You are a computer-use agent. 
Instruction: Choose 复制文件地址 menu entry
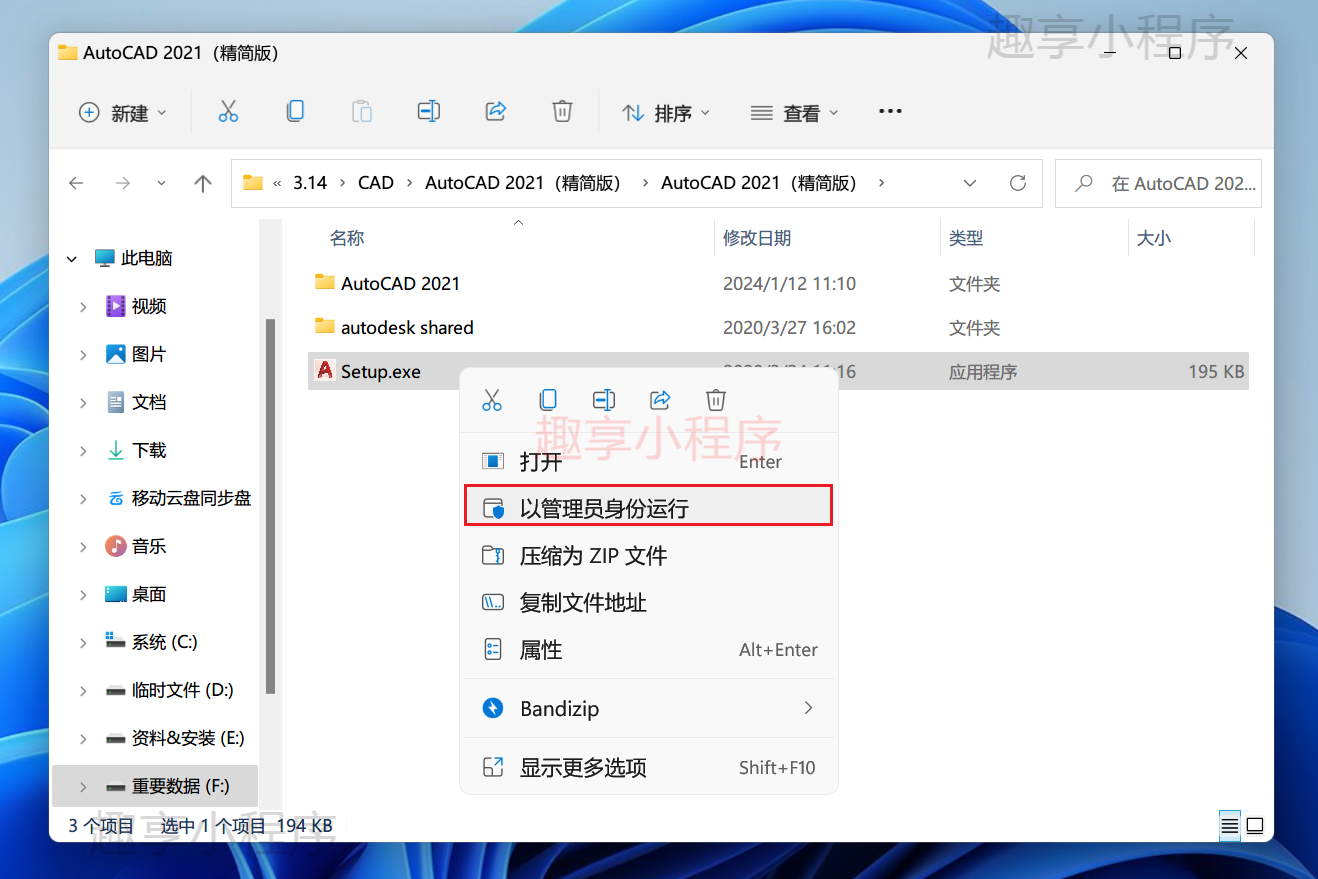coord(649,602)
